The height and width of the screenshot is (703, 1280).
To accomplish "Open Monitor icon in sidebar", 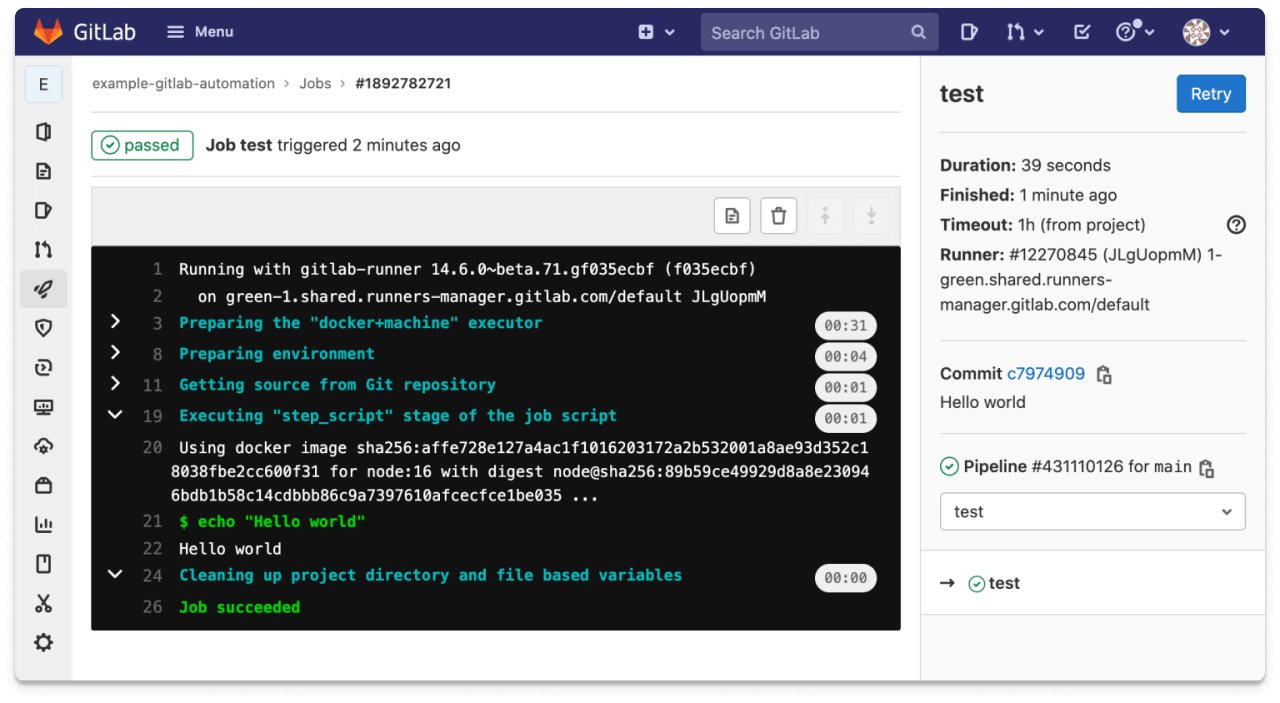I will click(43, 407).
